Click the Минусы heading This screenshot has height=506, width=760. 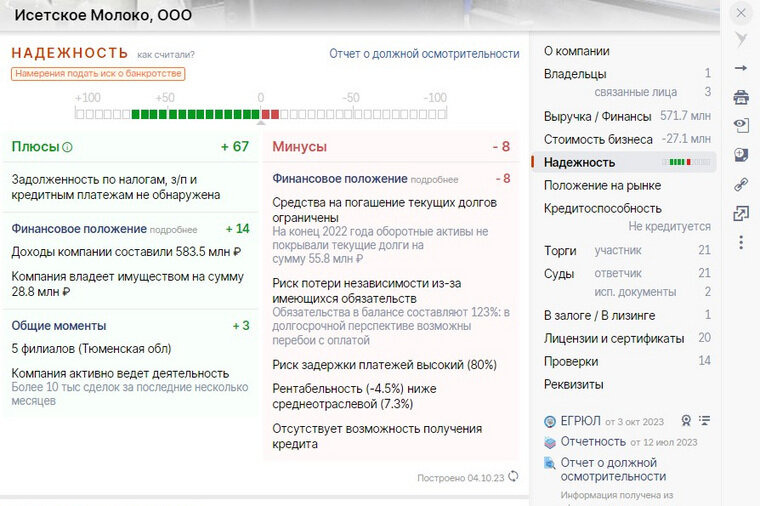(300, 146)
